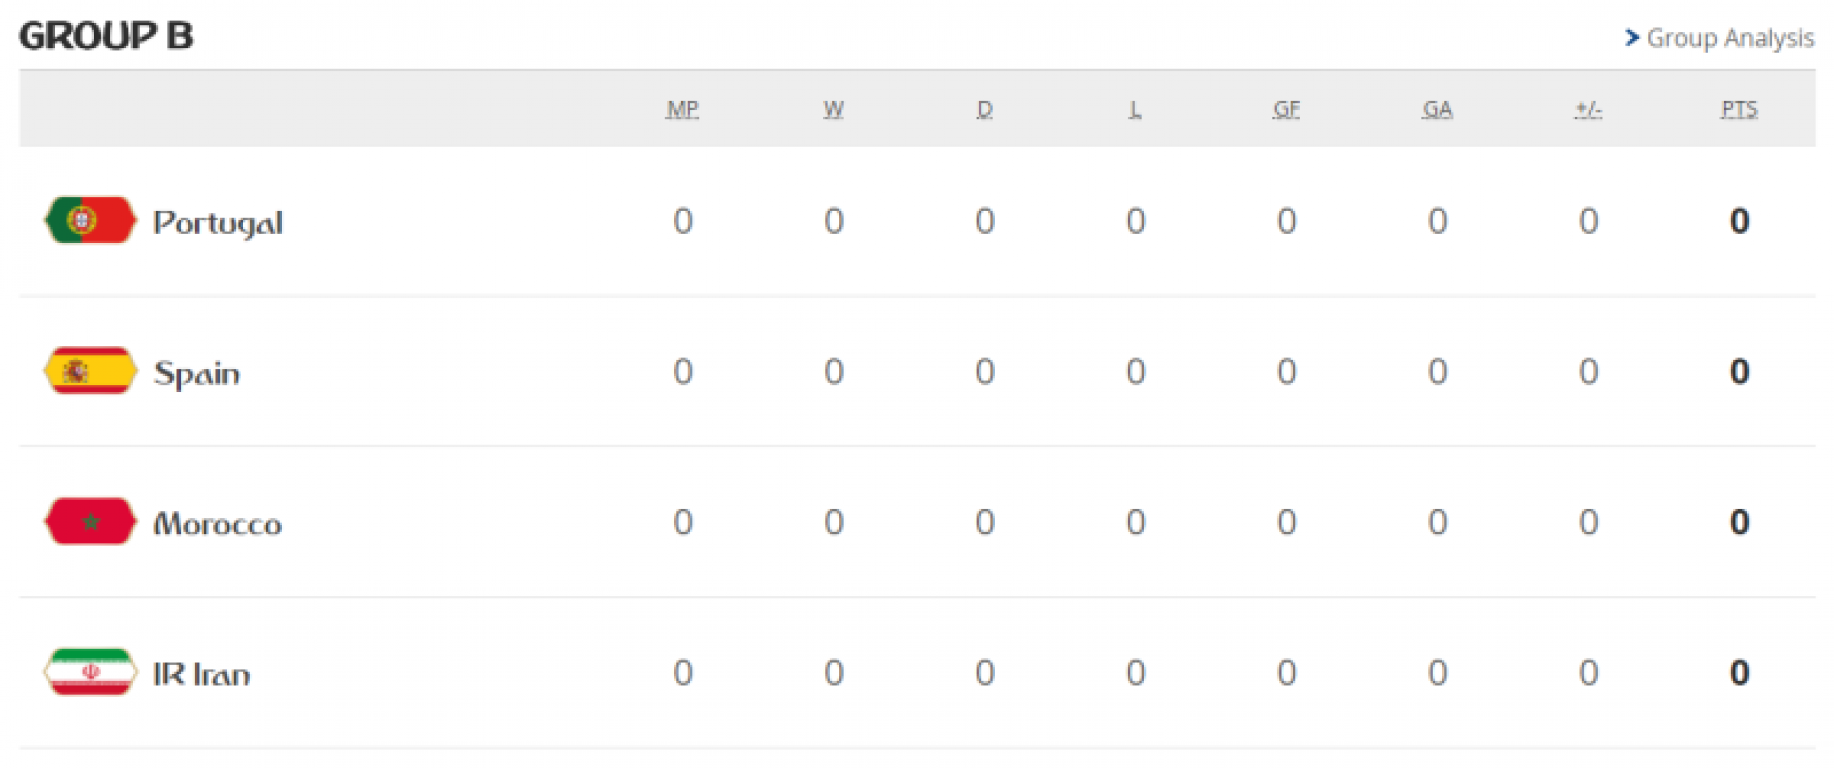Click Portugal's bold points value
This screenshot has width=1834, height=768.
1739,221
